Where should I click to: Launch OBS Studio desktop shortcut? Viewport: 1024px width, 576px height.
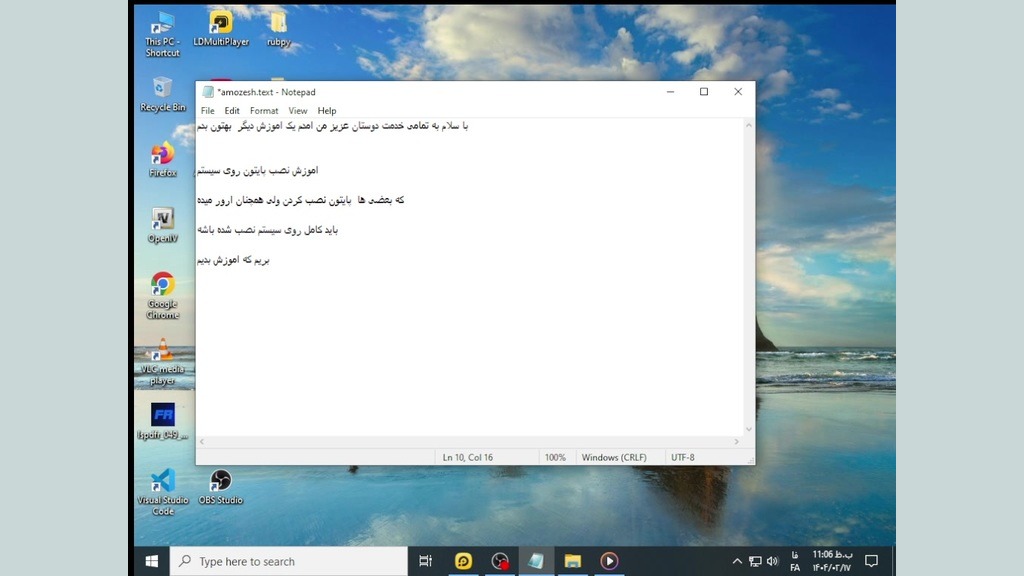[x=221, y=487]
